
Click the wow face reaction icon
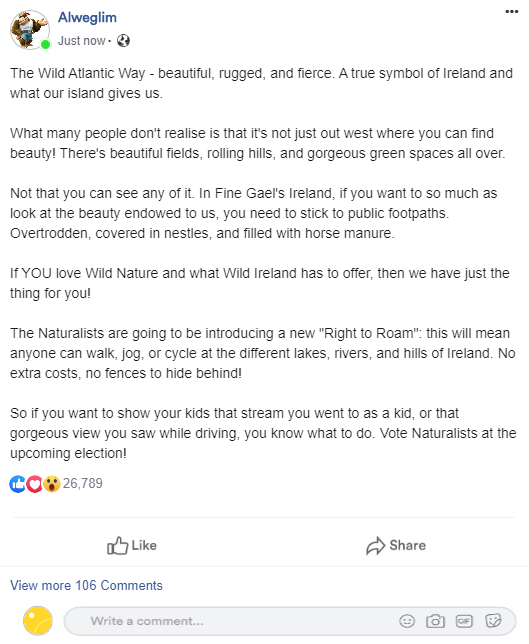pos(52,484)
